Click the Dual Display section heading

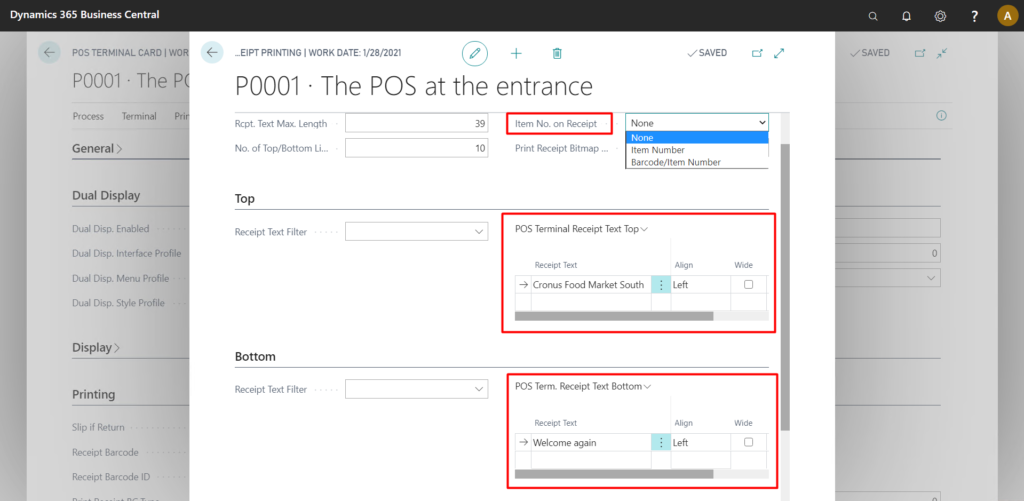click(106, 195)
